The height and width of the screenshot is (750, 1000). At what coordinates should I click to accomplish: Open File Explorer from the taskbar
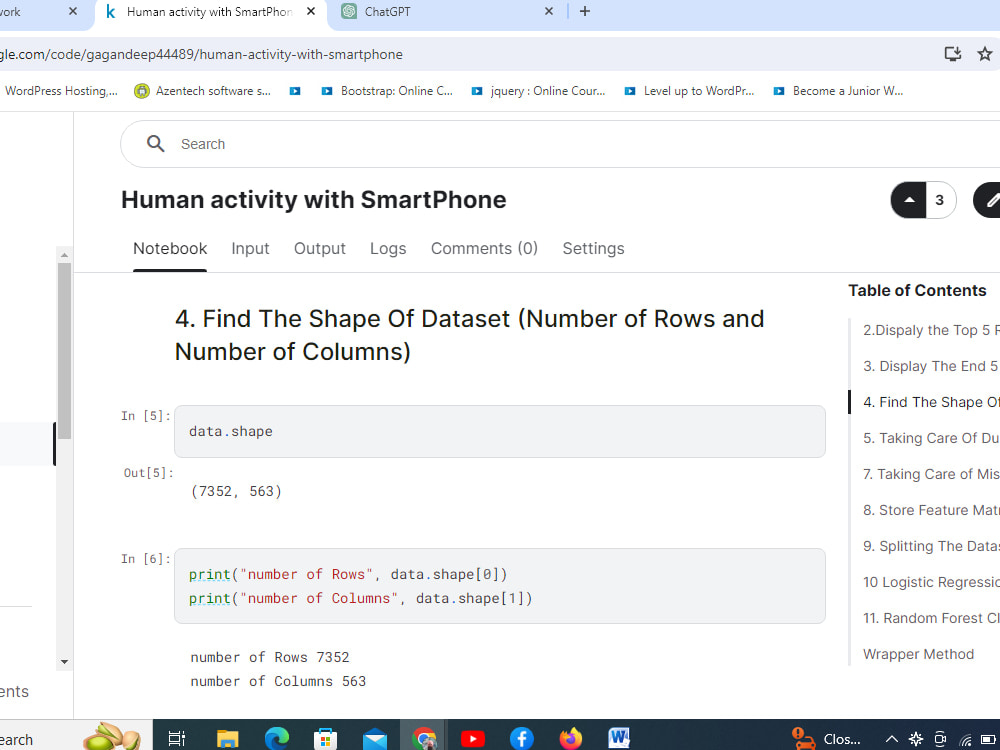click(x=228, y=739)
